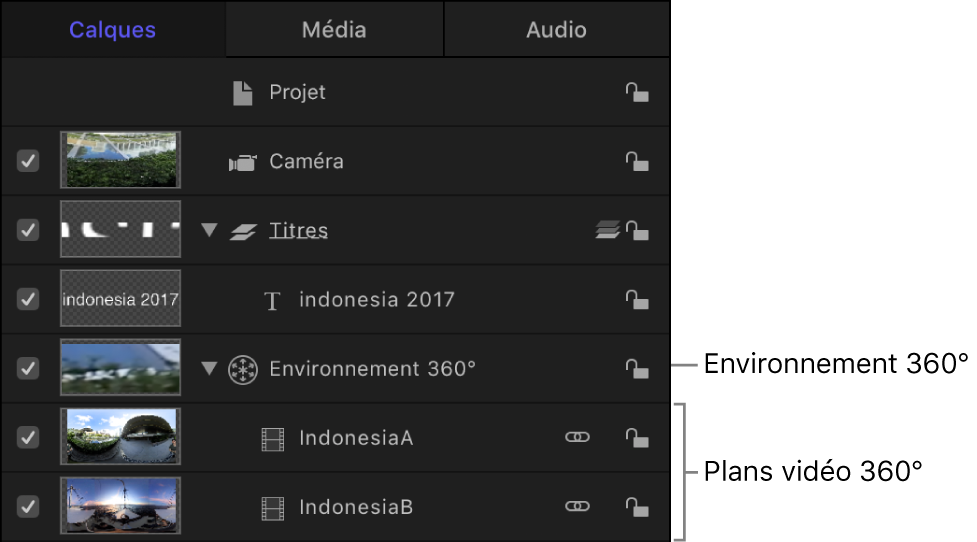Disable the Caméra layer checkbox
Image resolution: width=977 pixels, height=542 pixels.
pos(28,161)
